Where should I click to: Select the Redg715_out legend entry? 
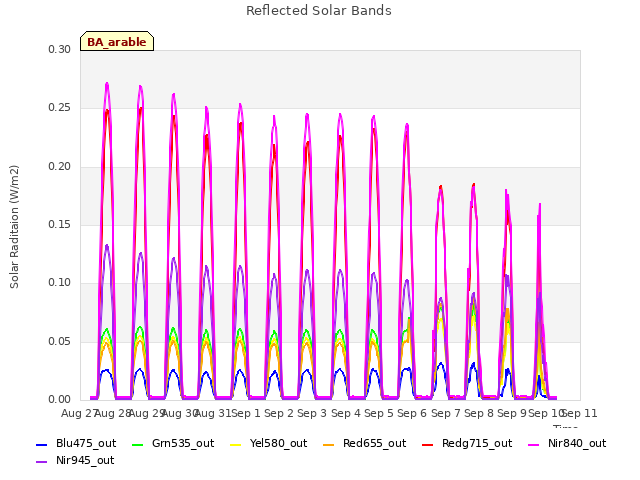467,444
